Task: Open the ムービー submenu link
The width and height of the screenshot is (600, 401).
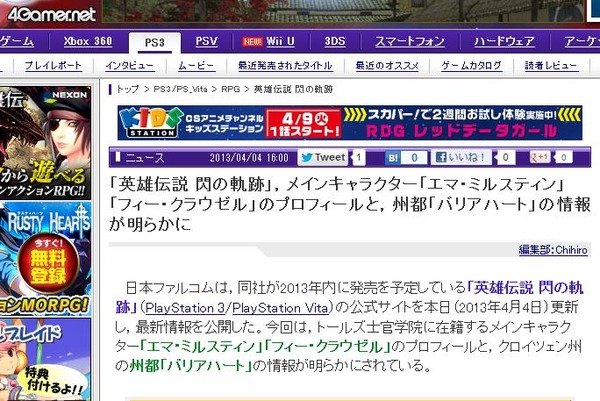Action: (197, 66)
